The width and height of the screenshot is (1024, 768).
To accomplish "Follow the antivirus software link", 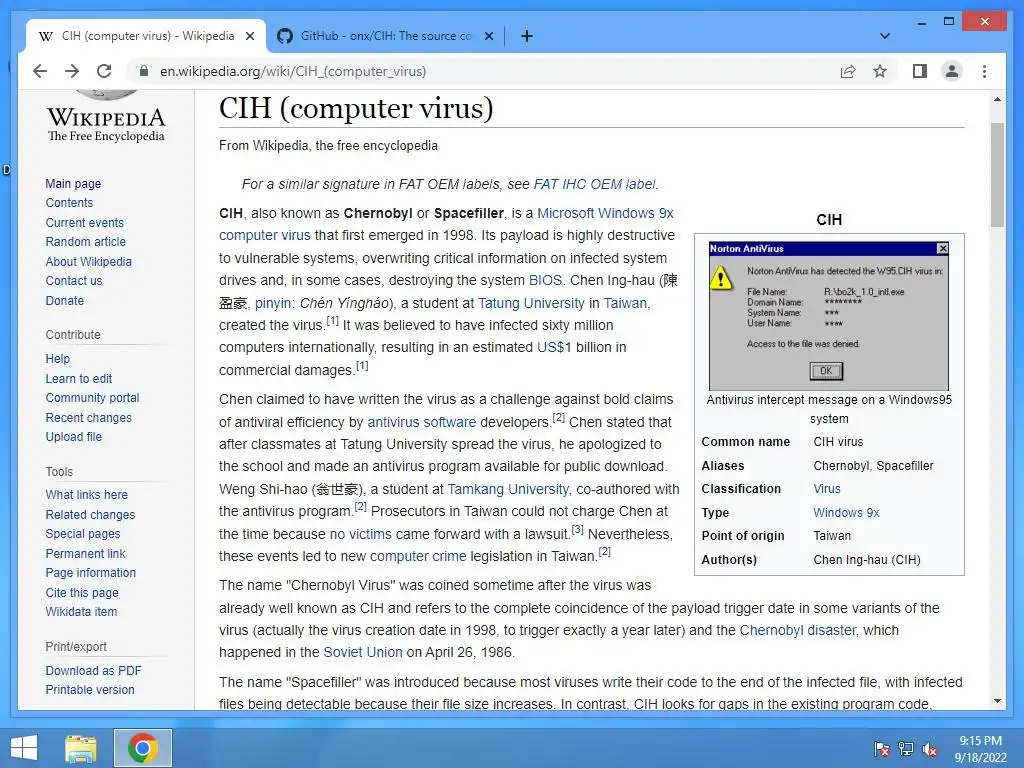I will pyautogui.click(x=422, y=422).
